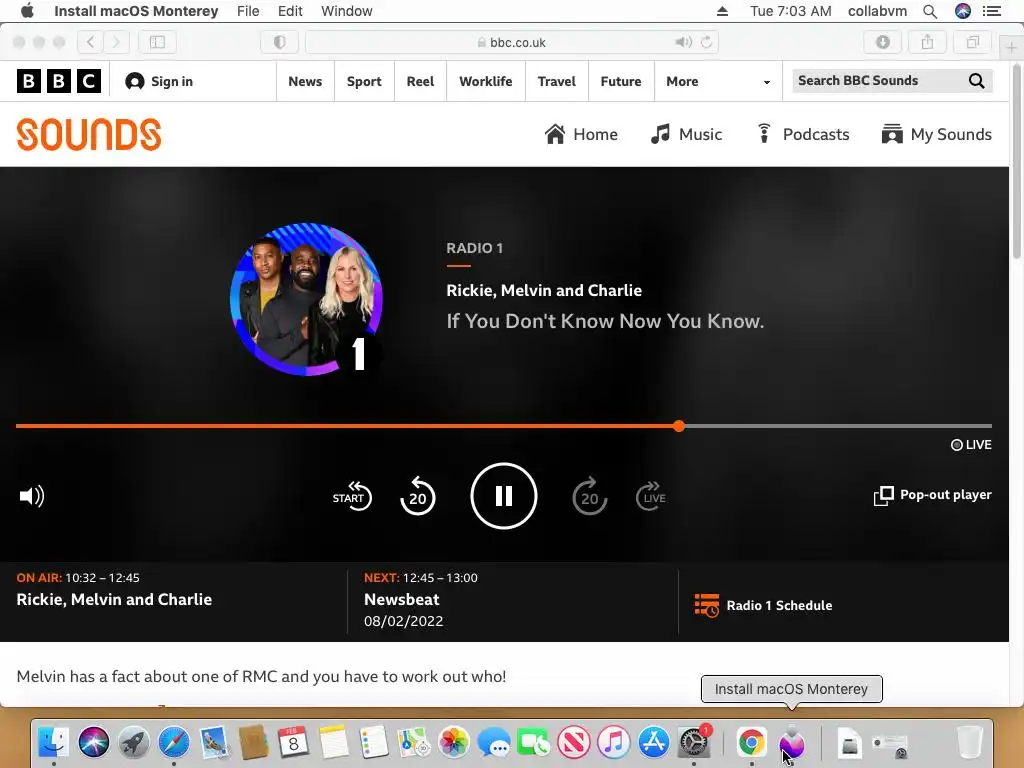Open the Pop-out player
1024x768 pixels.
pyautogui.click(x=933, y=495)
